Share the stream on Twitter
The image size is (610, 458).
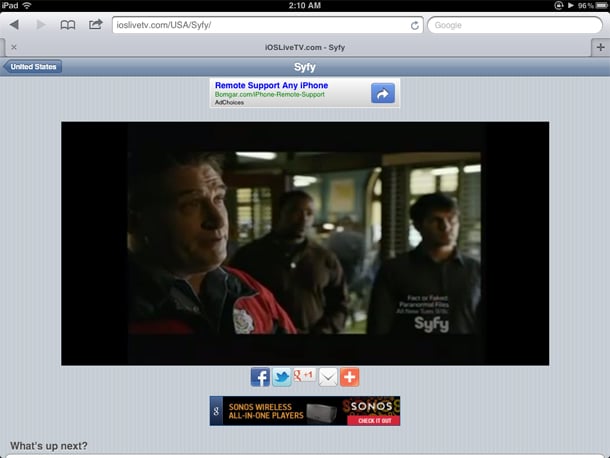coord(282,377)
